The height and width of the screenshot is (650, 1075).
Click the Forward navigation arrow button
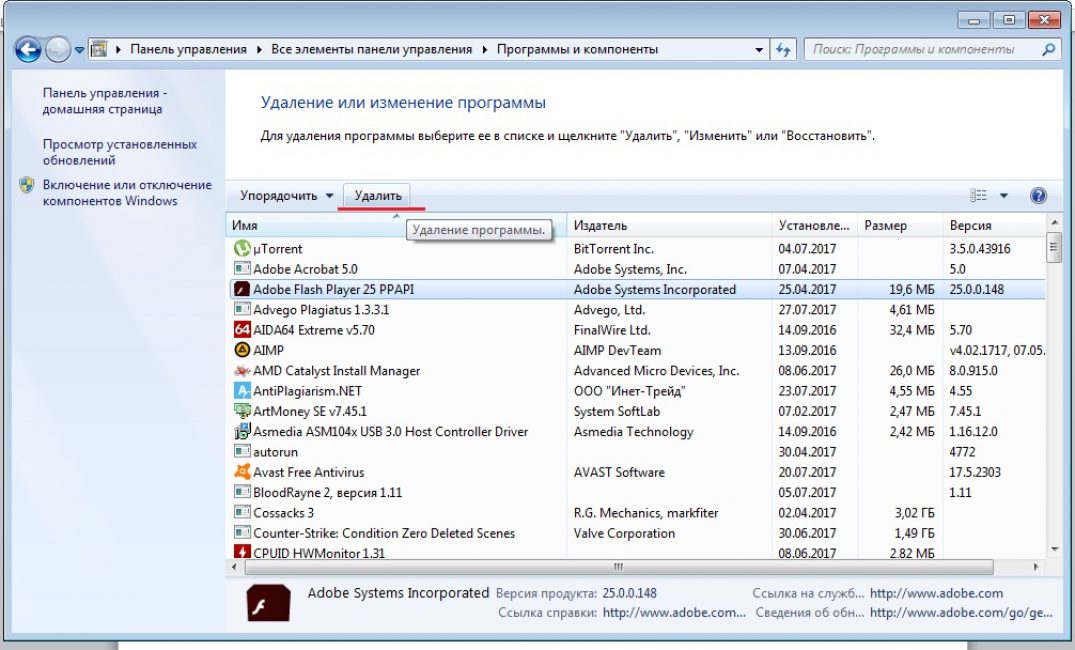(x=58, y=49)
